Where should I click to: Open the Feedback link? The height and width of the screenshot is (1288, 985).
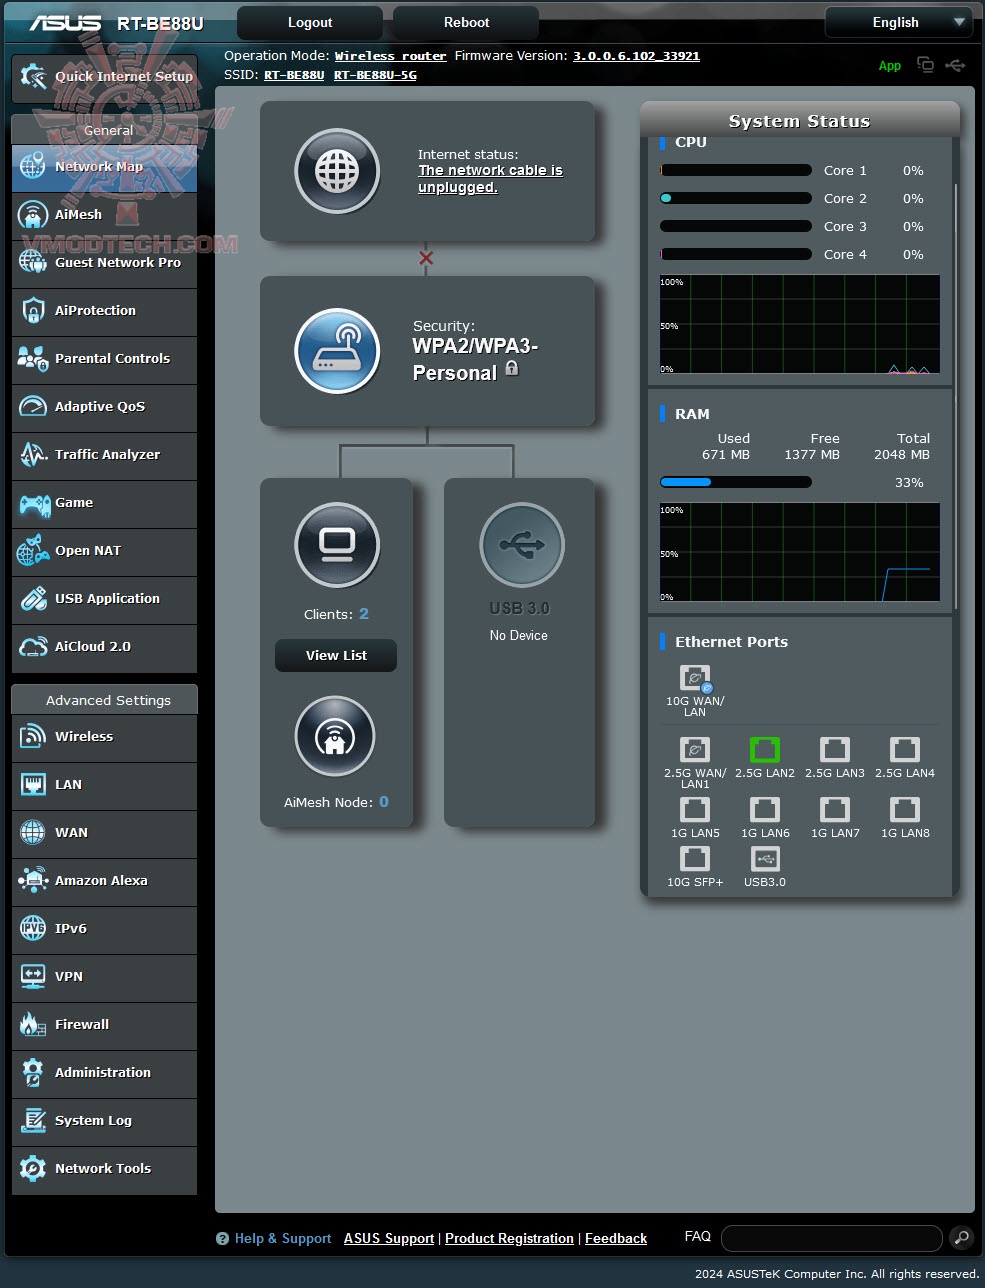click(x=616, y=1238)
